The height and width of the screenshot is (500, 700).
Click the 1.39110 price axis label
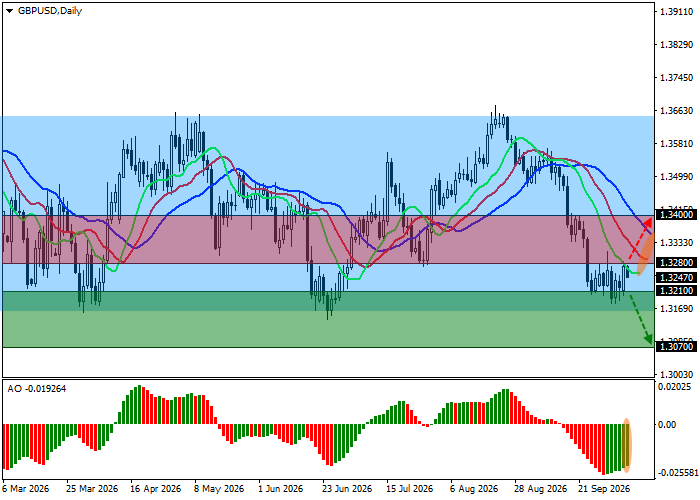click(x=676, y=12)
